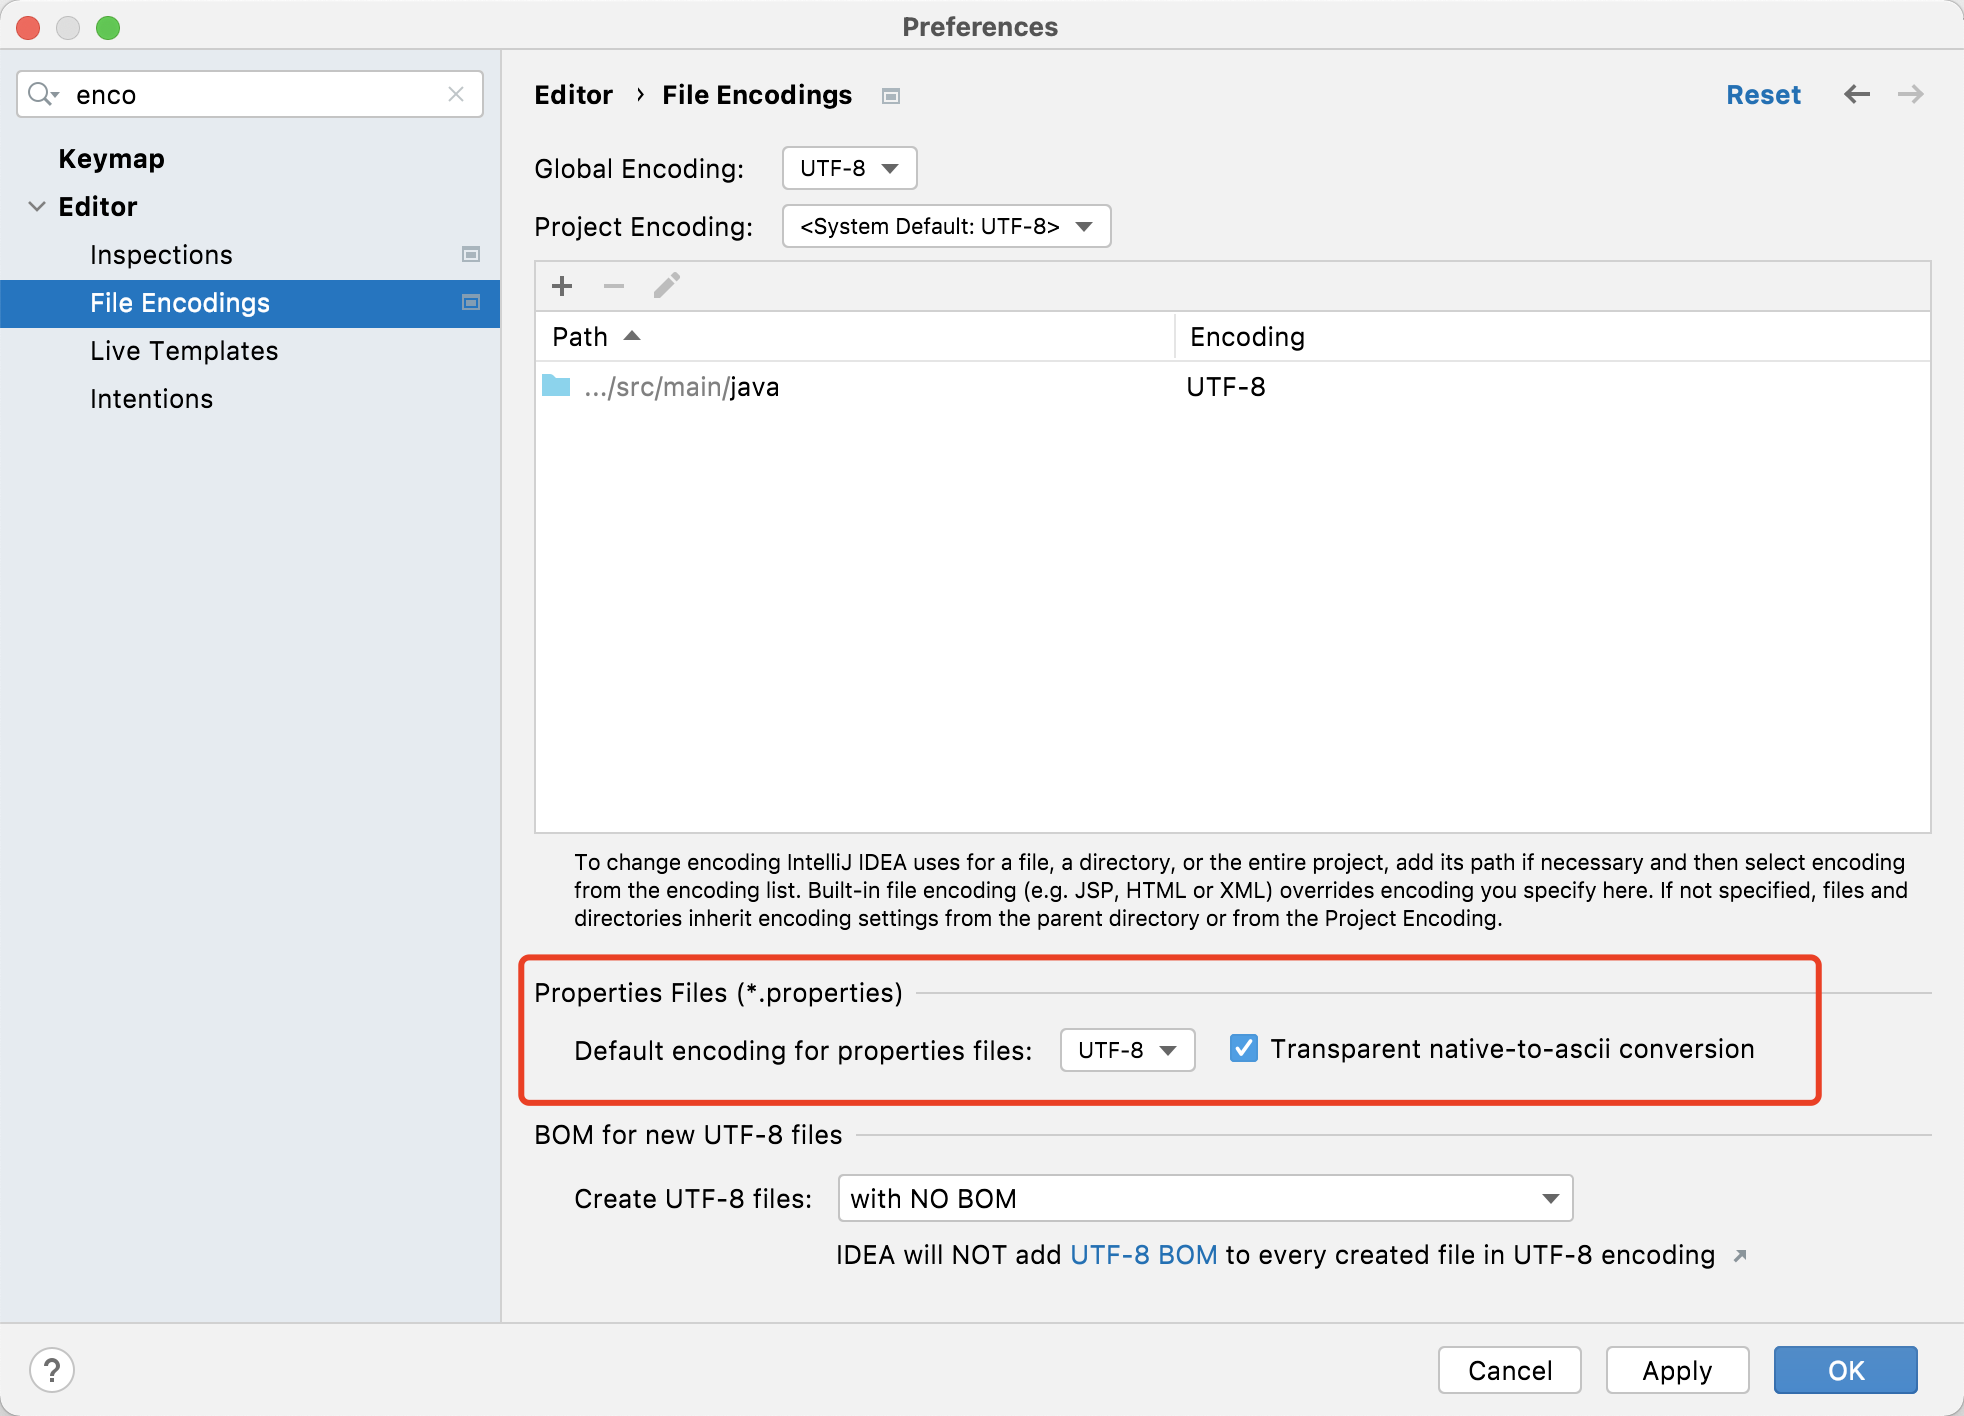Click the pencil edit icon
1964x1416 pixels.
click(666, 286)
